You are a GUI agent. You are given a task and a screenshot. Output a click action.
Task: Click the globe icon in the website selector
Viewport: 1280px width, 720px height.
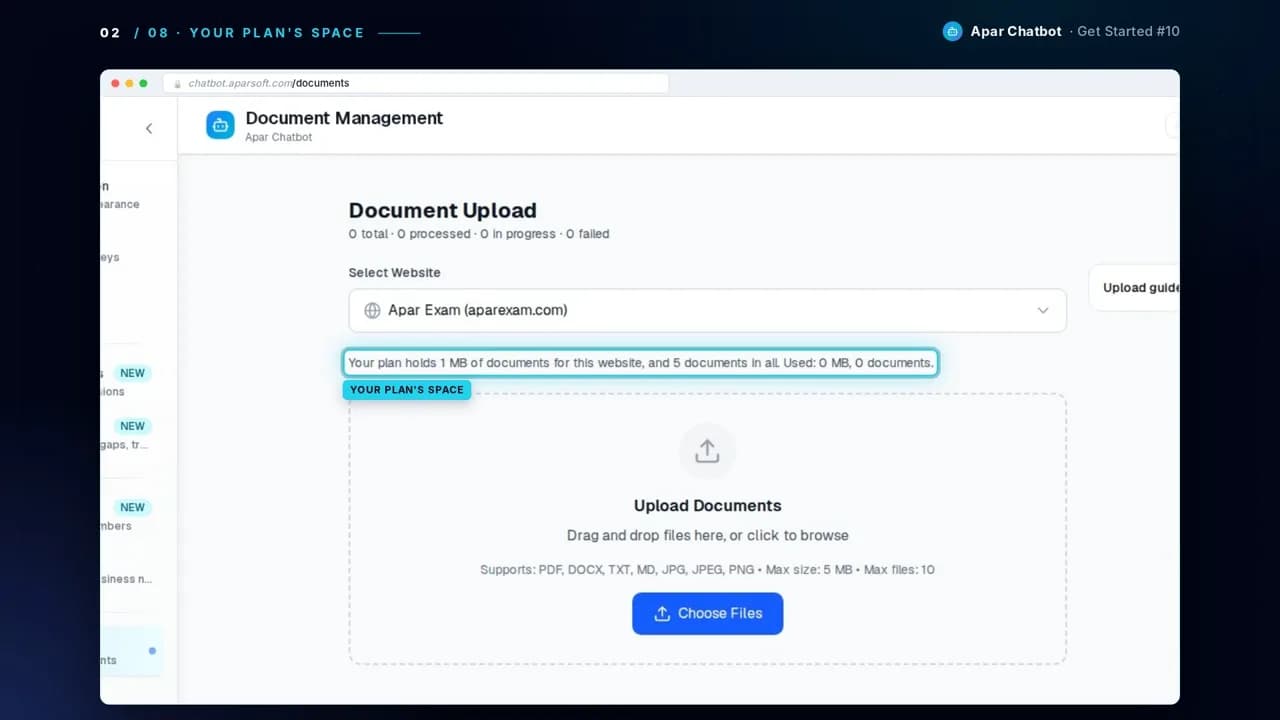click(372, 310)
